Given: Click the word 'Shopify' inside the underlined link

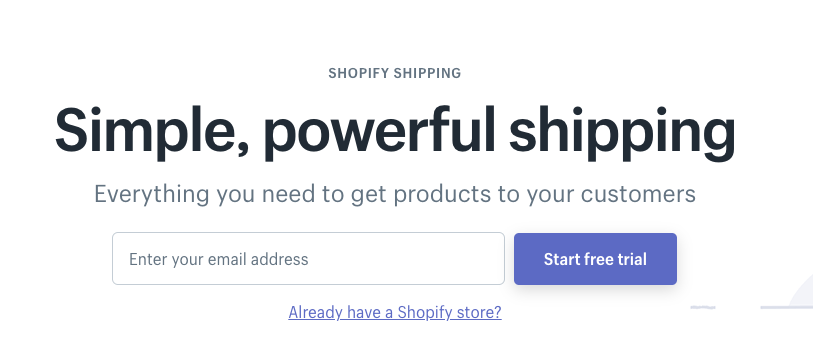Looking at the screenshot, I should (x=424, y=312).
